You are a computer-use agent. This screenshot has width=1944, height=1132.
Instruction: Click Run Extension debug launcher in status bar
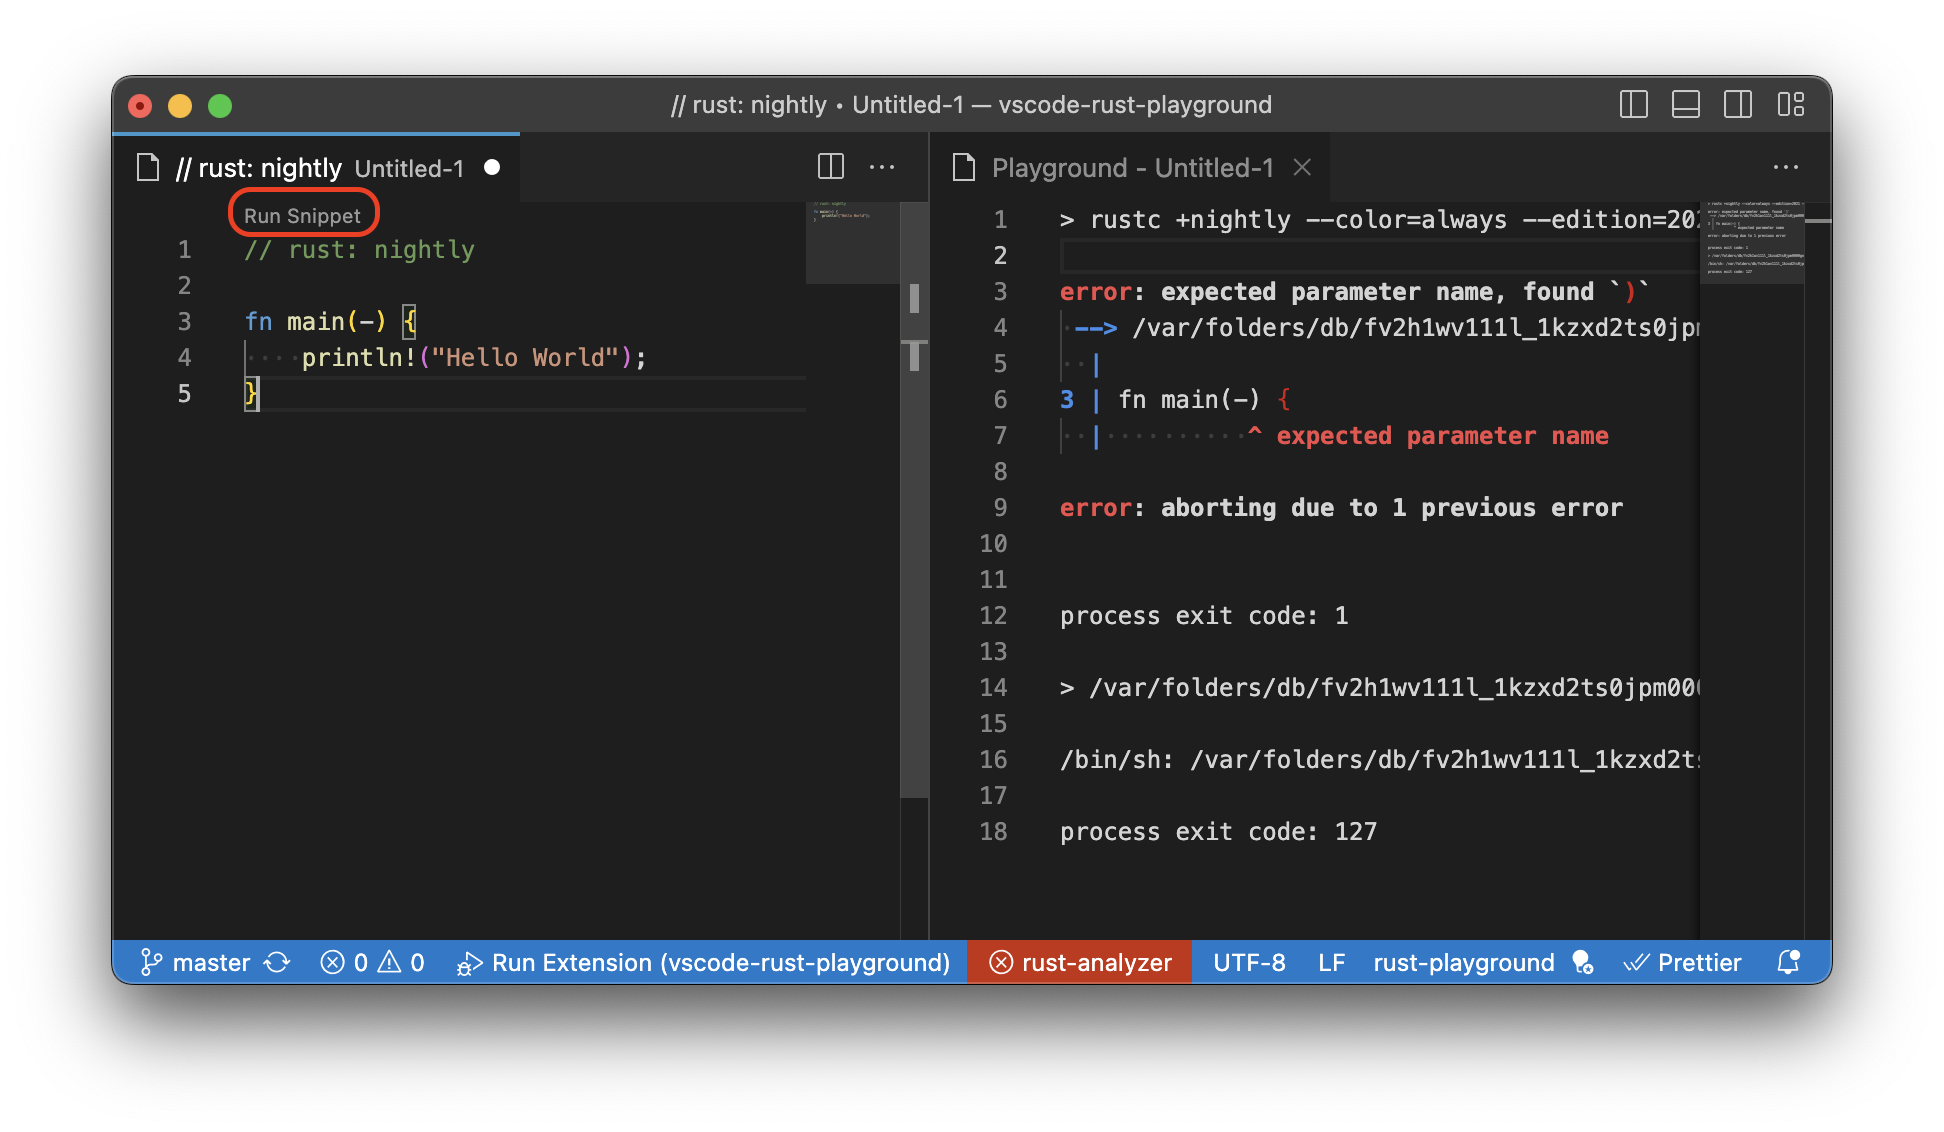pos(704,962)
